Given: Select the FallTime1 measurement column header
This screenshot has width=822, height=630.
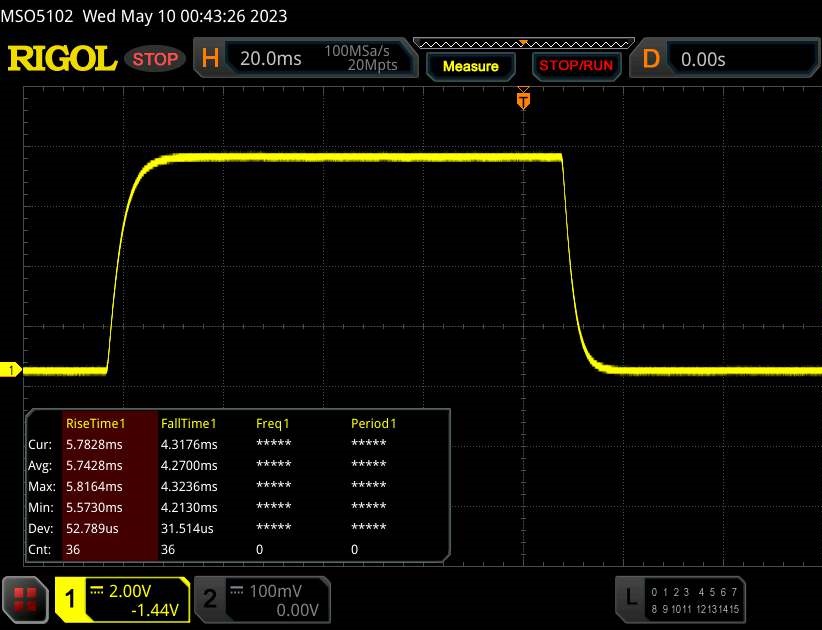Looking at the screenshot, I should point(189,423).
